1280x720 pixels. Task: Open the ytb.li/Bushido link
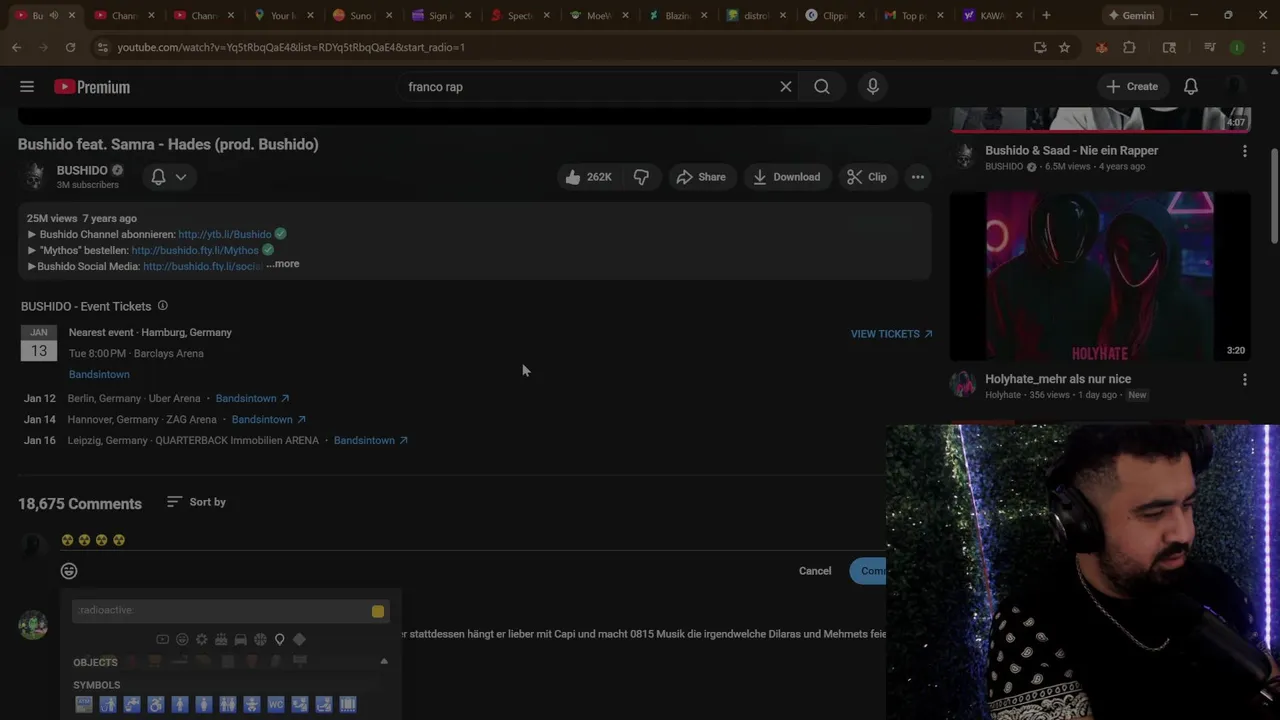225,234
